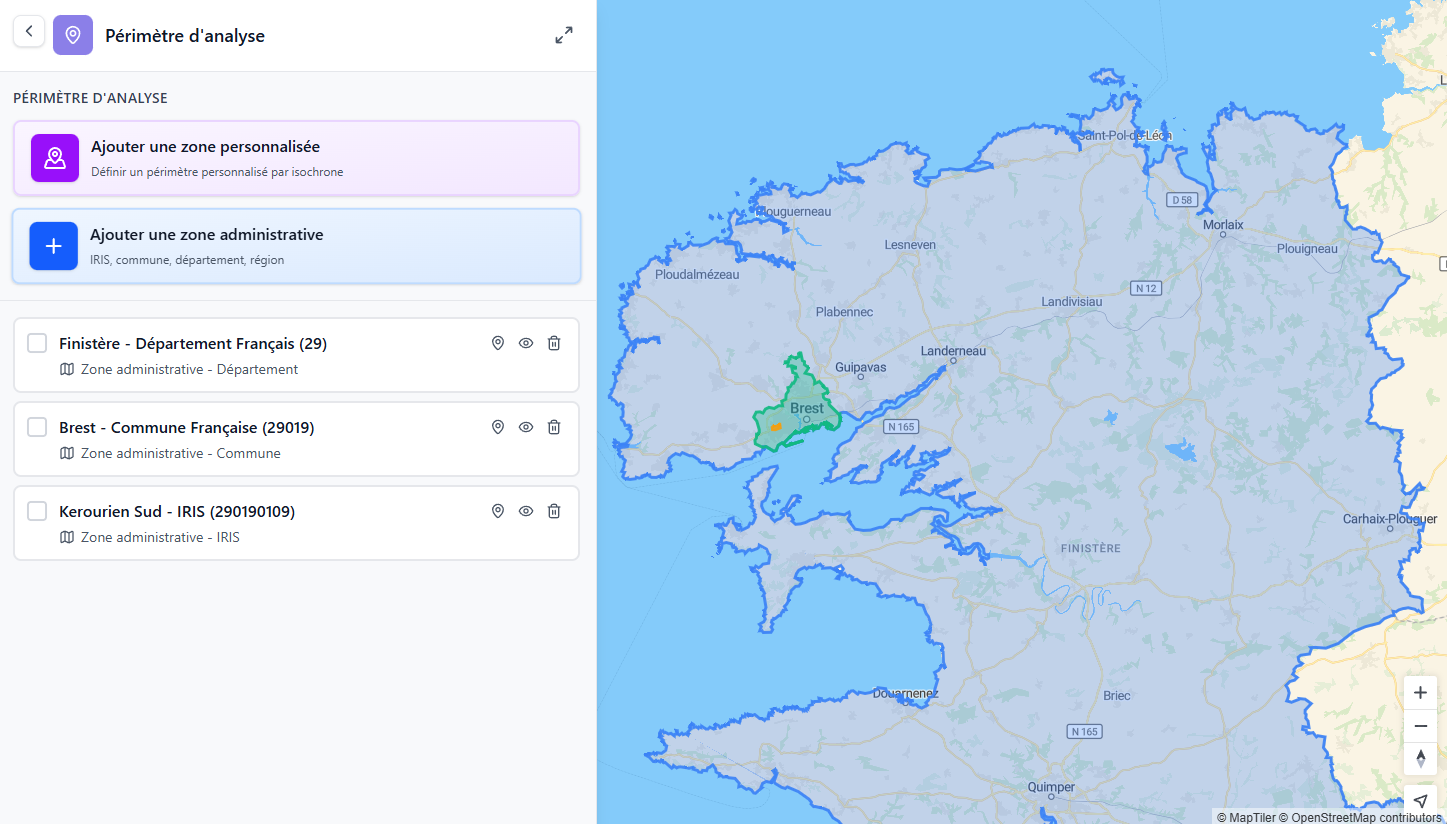
Task: Go back using the left chevron
Action: coord(29,31)
